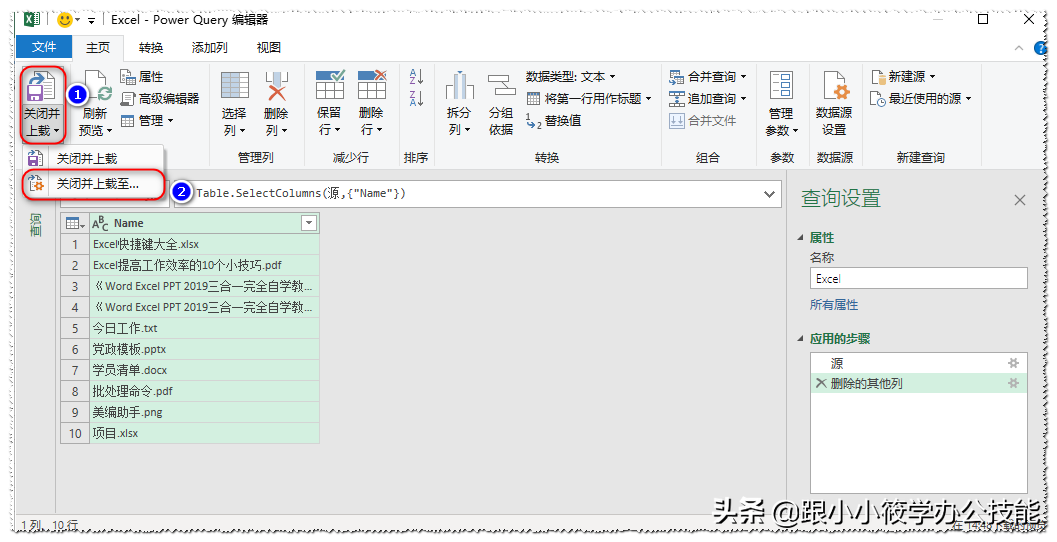This screenshot has height=542, width=1057.
Task: Expand the formula bar chevron
Action: click(x=769, y=194)
